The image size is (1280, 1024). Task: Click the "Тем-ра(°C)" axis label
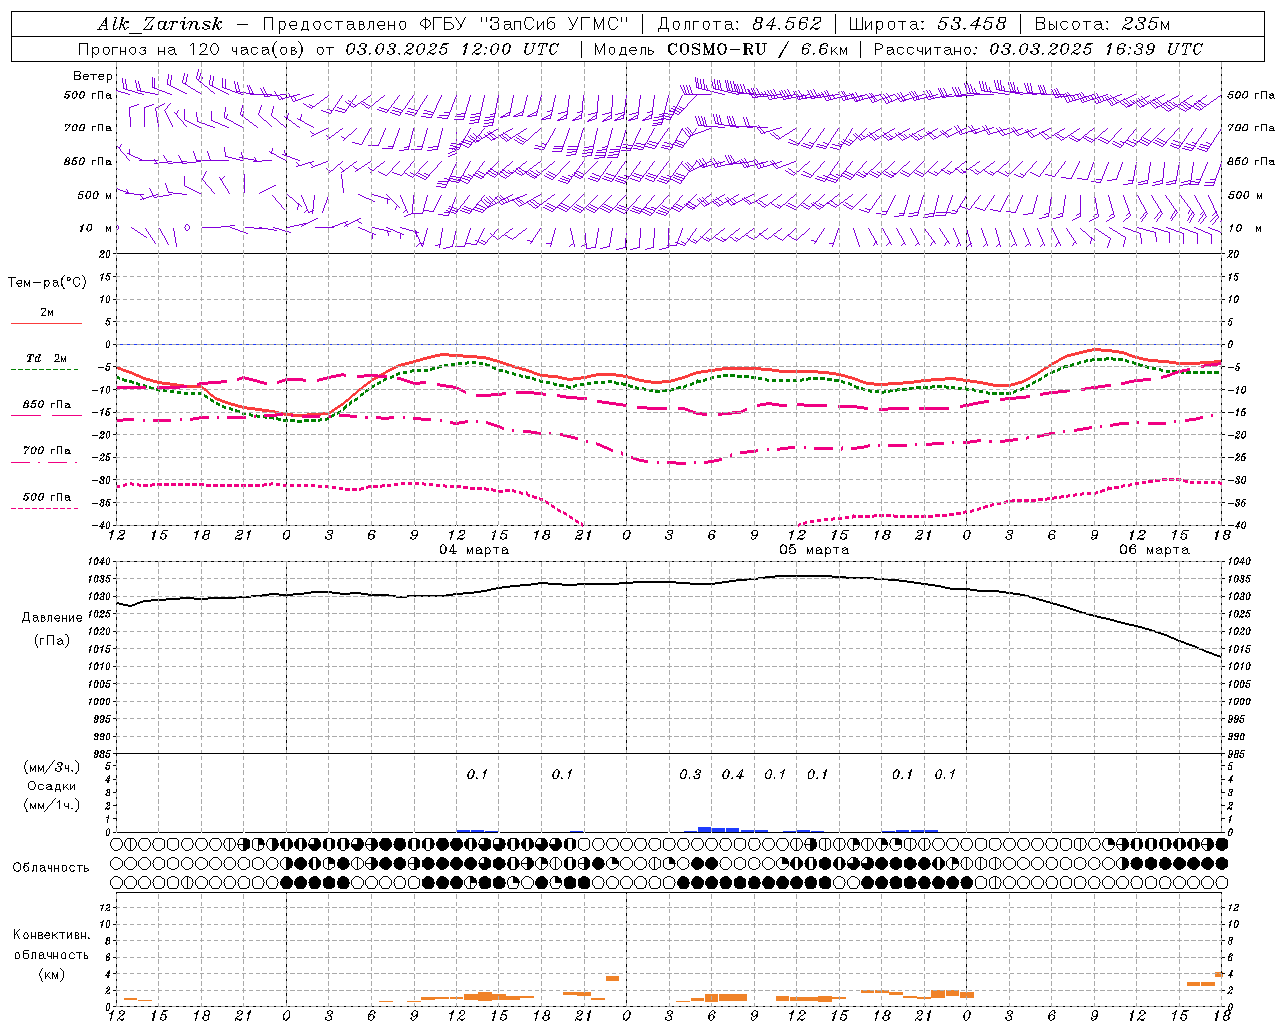(x=47, y=283)
